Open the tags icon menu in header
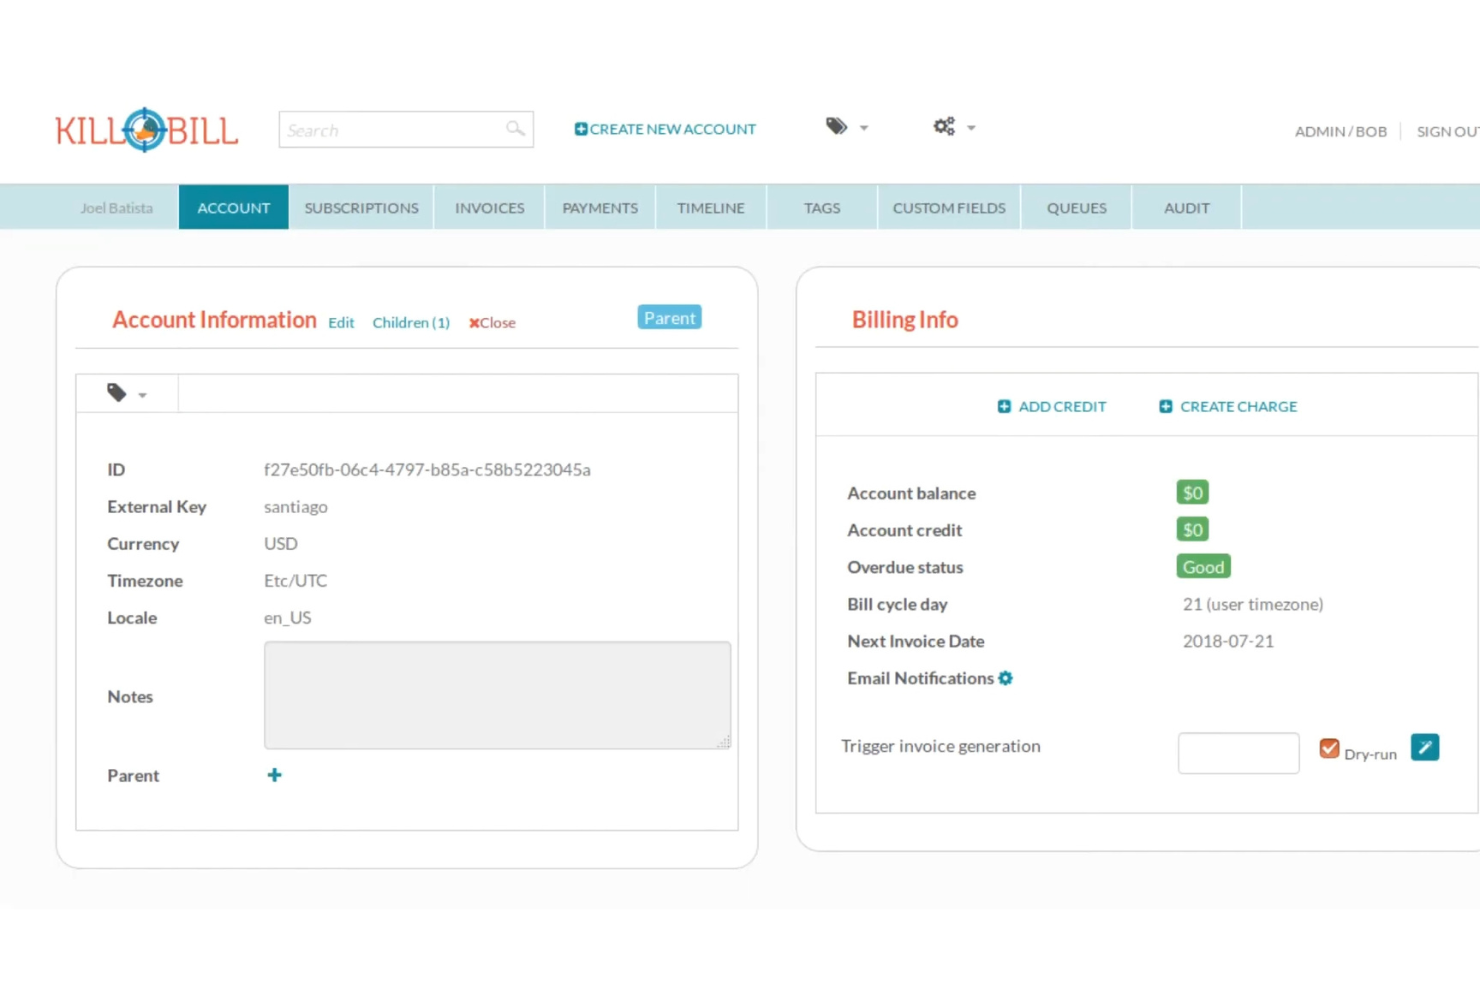Viewport: 1480px width, 987px height. click(836, 127)
